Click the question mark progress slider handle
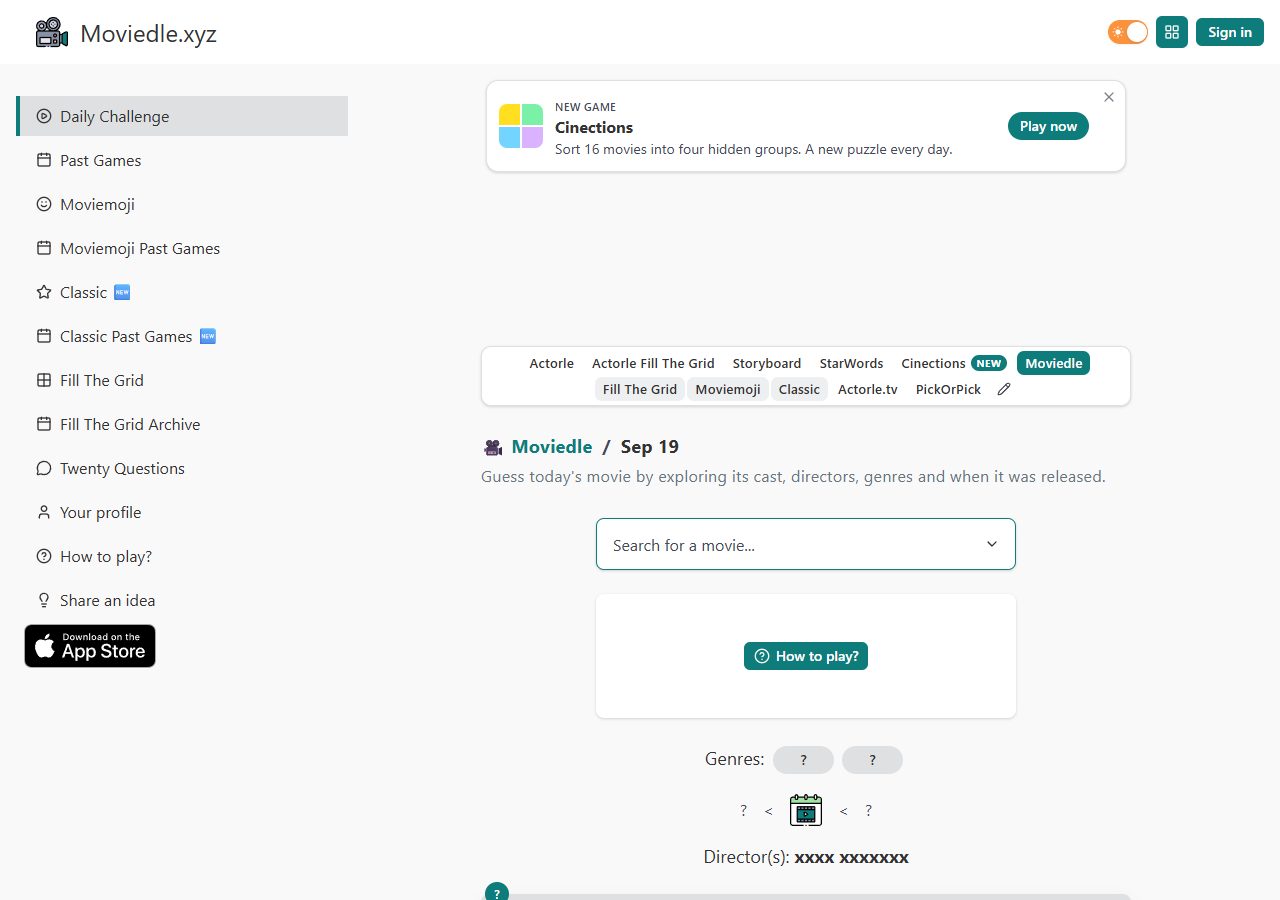Screen dimensions: 1280x900 click(x=496, y=893)
